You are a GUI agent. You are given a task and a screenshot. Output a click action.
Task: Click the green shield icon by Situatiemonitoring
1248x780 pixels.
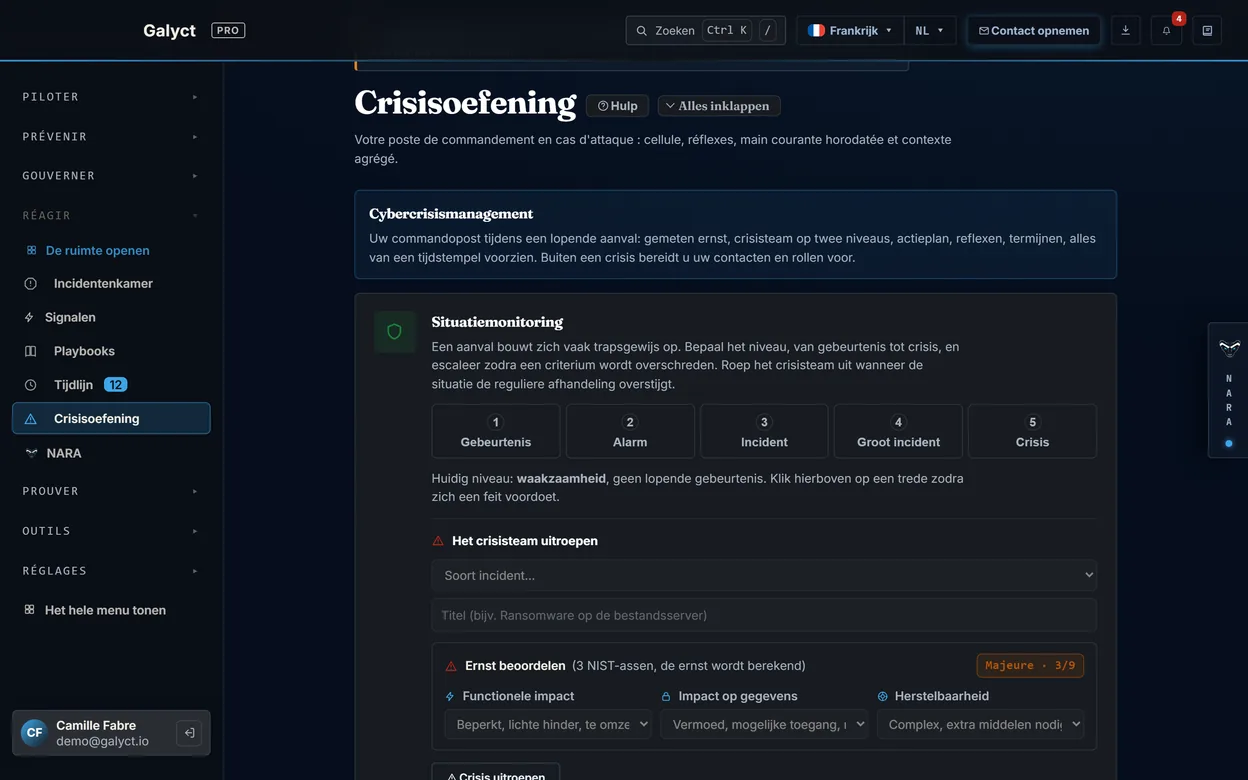[394, 332]
